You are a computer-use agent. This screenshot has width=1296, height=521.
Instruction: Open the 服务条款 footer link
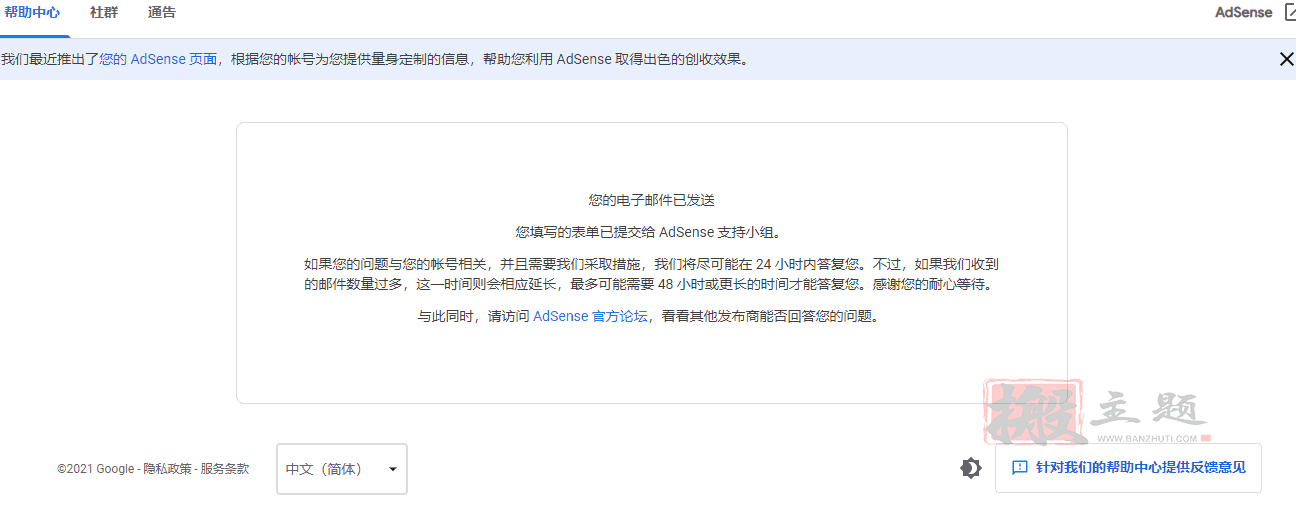(x=225, y=468)
